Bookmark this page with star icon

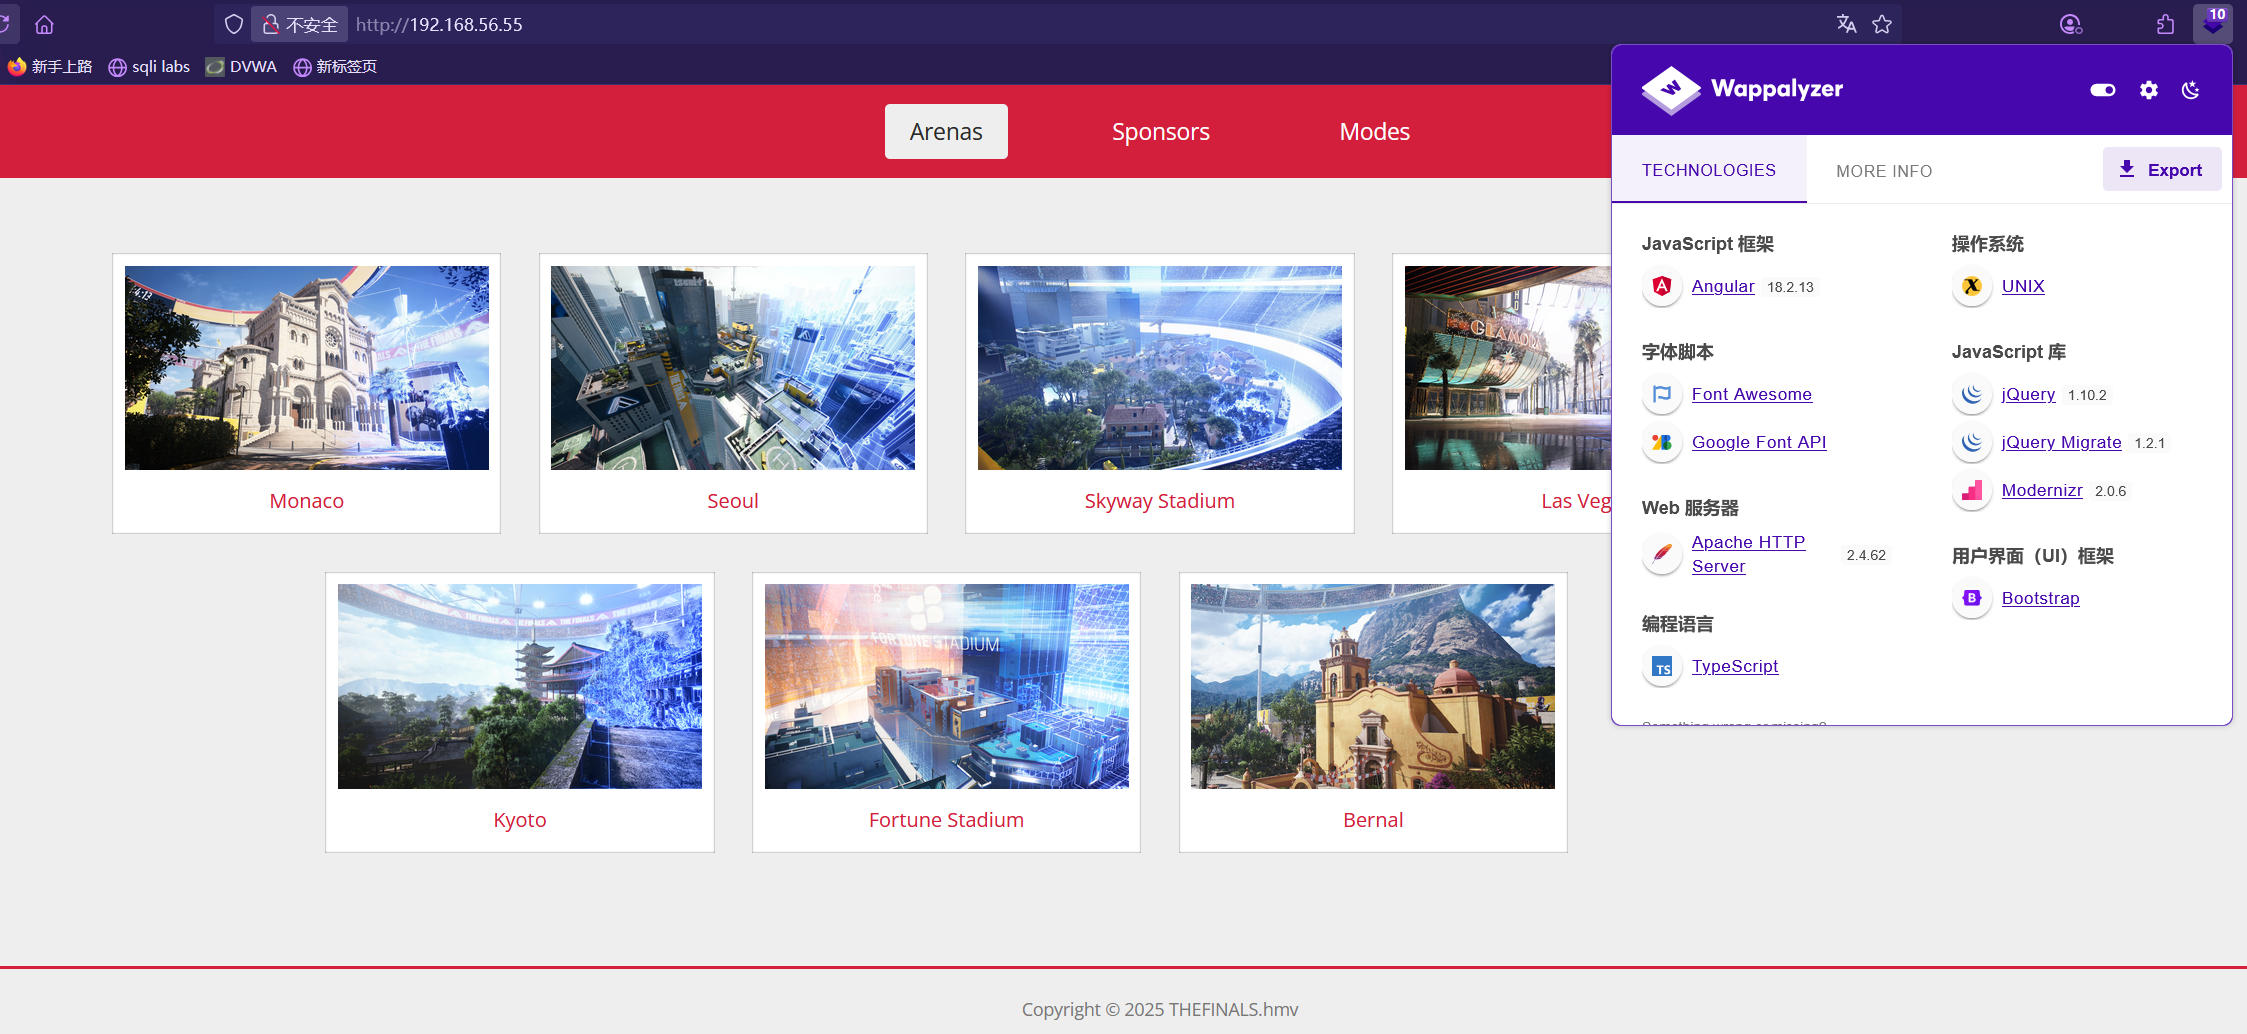[1882, 24]
